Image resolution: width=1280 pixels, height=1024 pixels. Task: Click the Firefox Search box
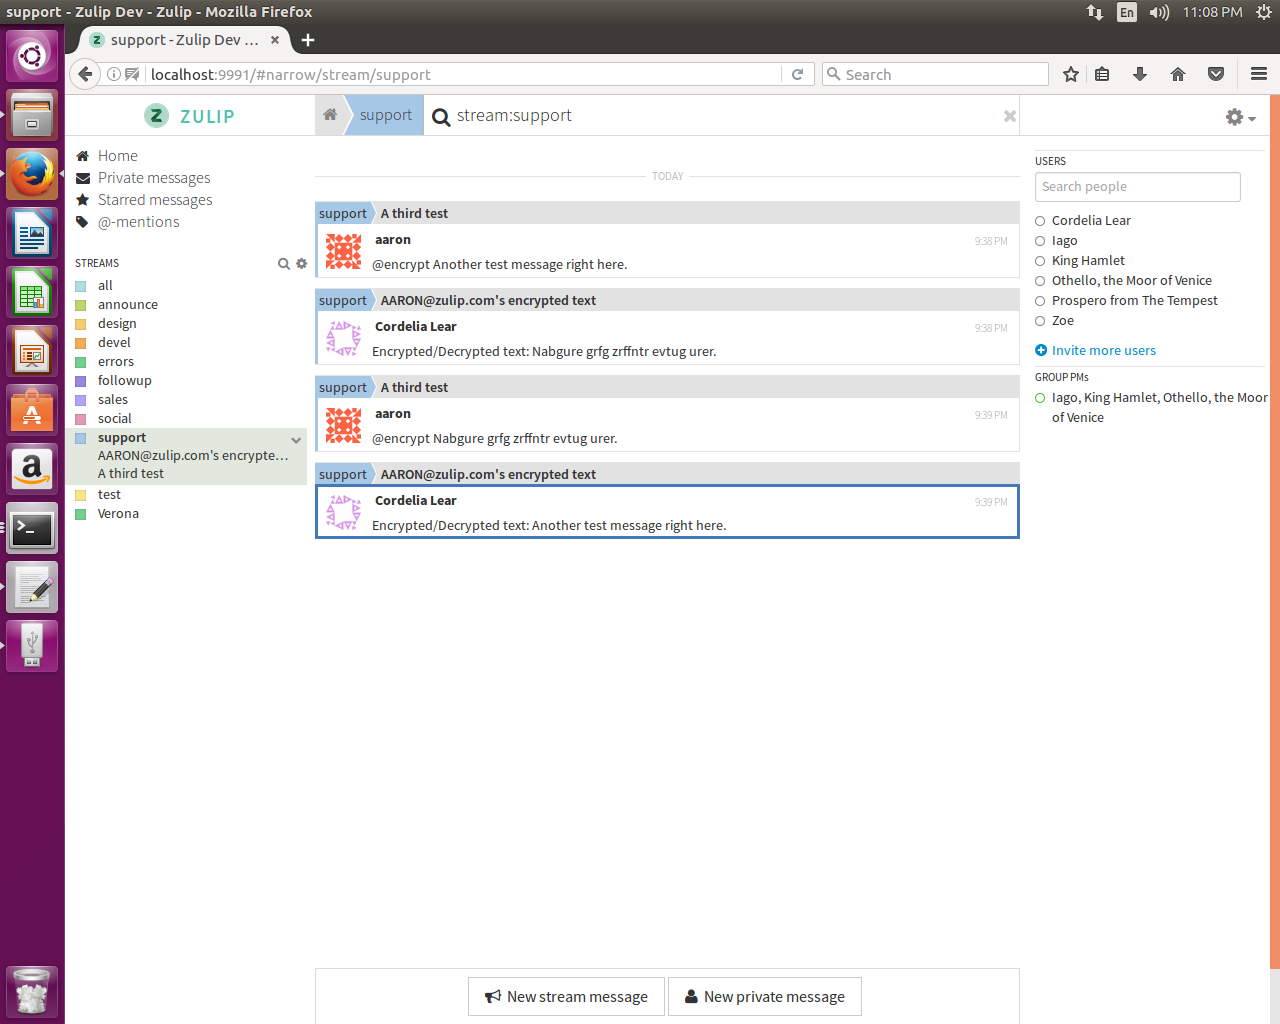tap(935, 74)
